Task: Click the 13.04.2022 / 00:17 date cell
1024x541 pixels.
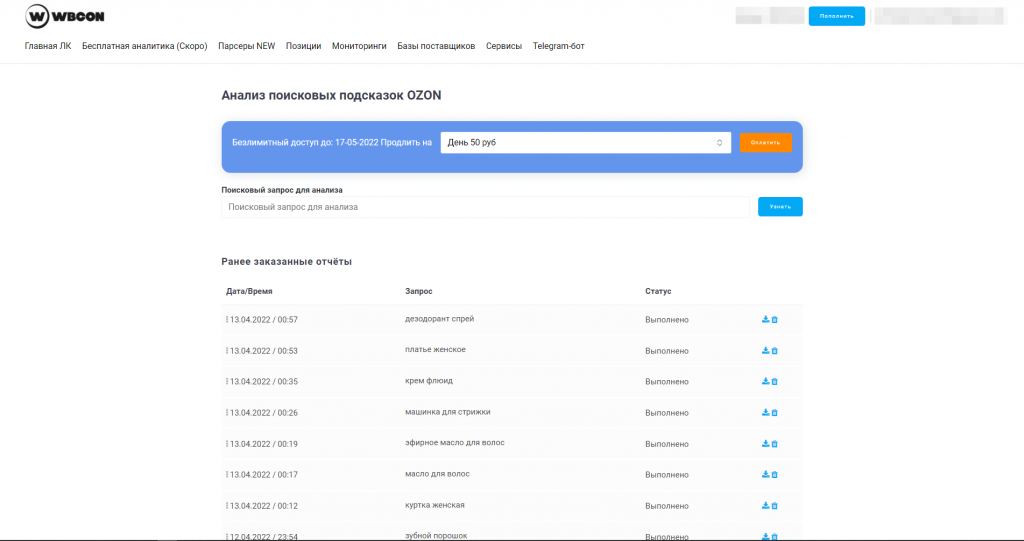Action: coord(264,475)
